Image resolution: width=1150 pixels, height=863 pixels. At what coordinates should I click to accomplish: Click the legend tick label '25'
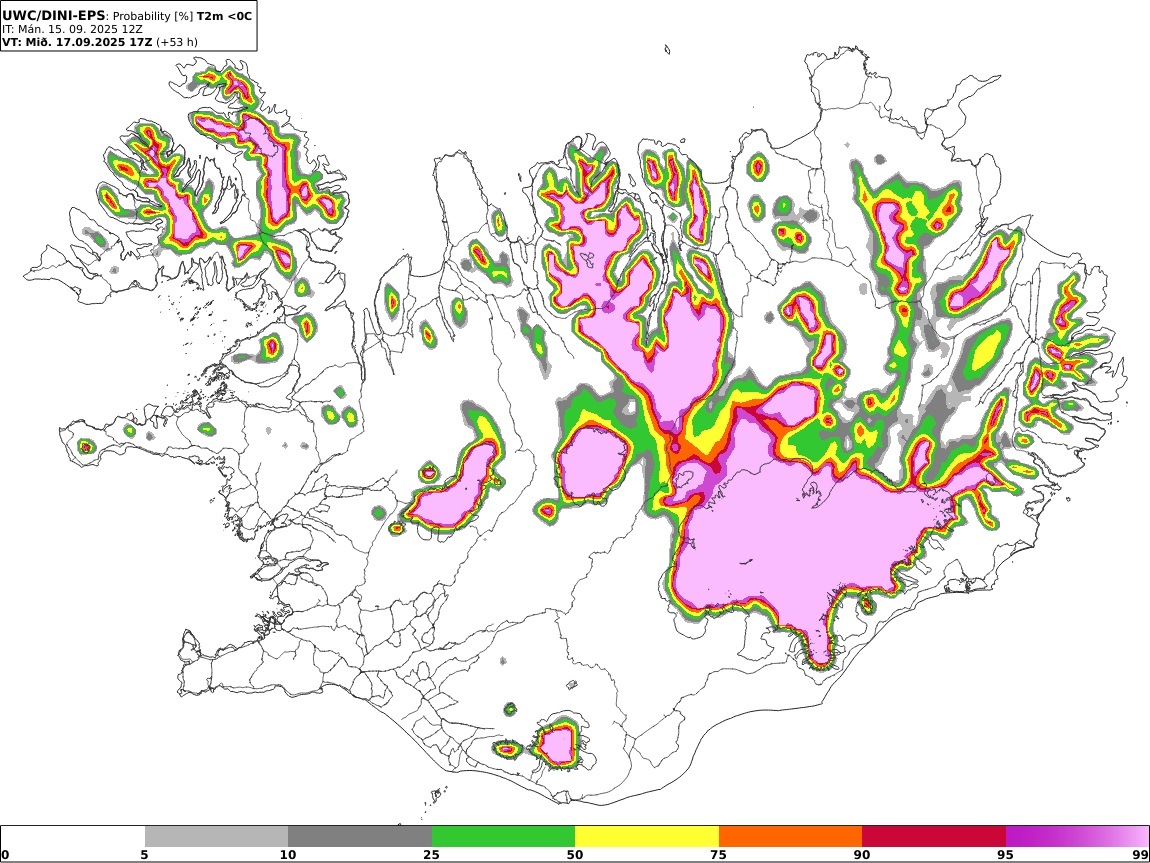coord(432,855)
